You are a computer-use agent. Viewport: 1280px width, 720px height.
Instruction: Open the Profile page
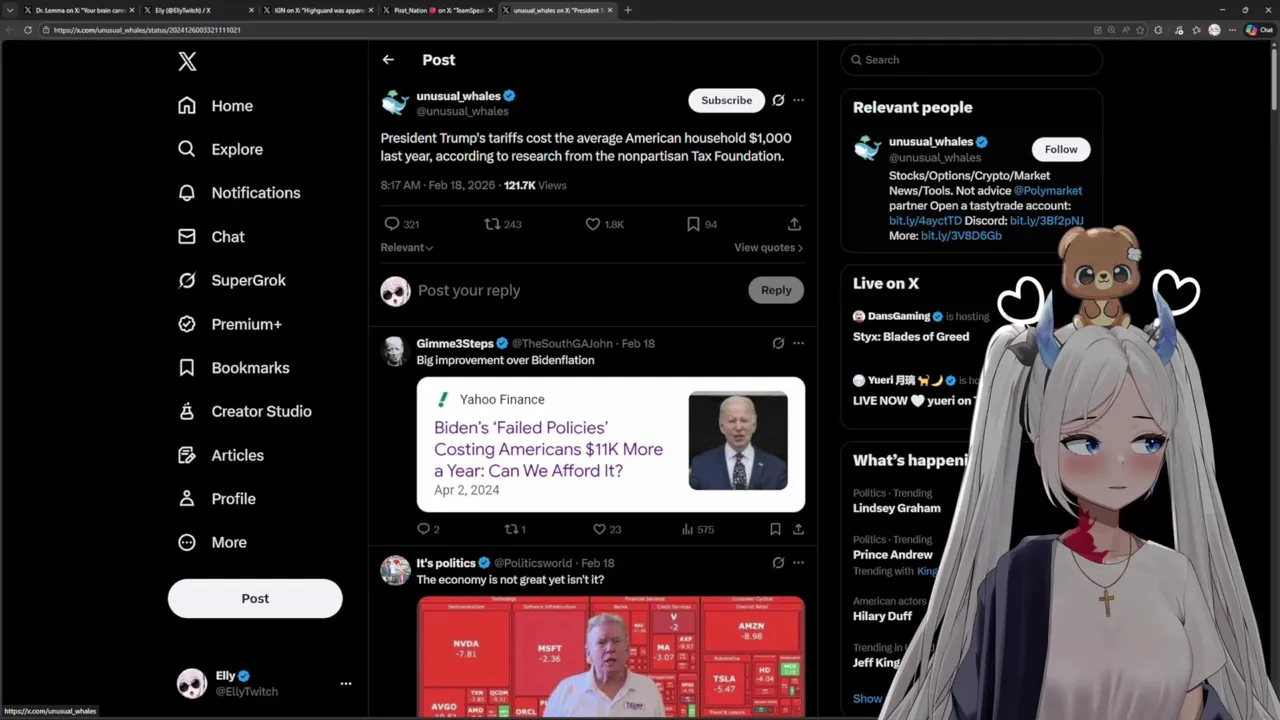[216, 499]
